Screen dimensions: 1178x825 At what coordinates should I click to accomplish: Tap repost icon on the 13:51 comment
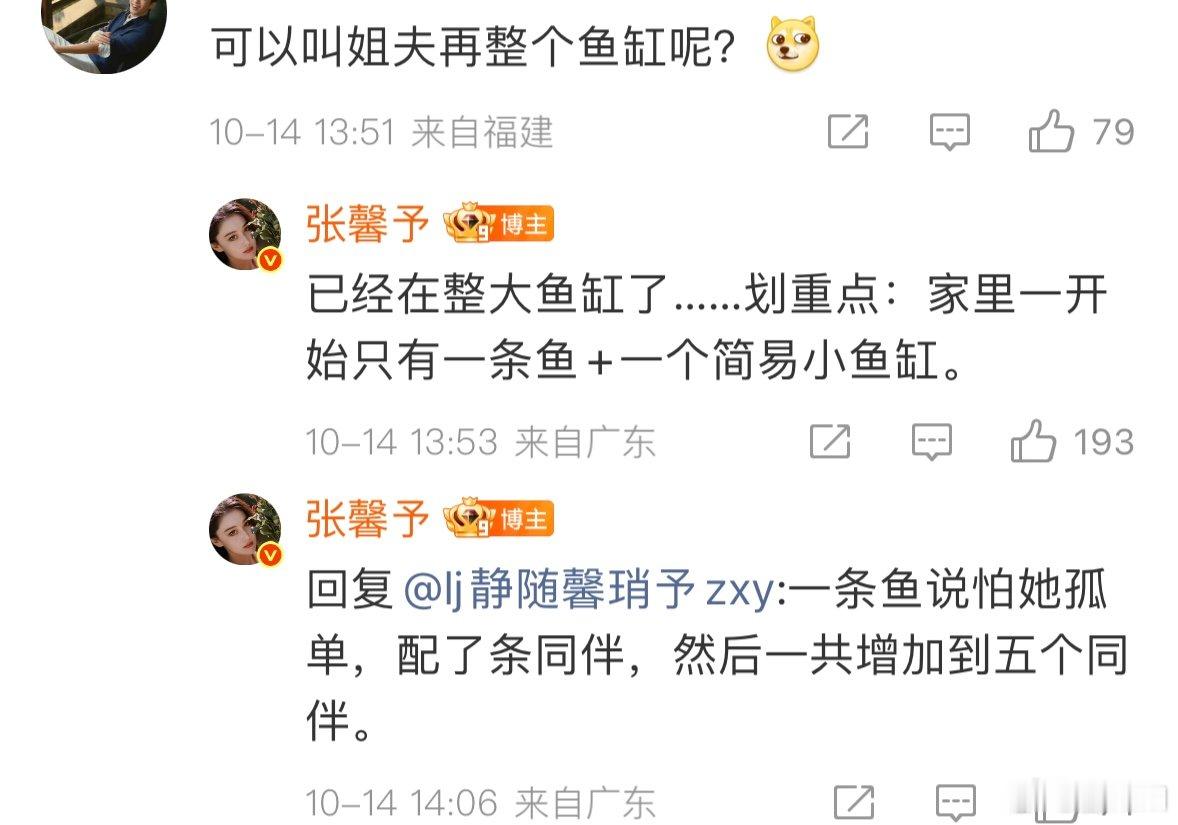tap(848, 132)
